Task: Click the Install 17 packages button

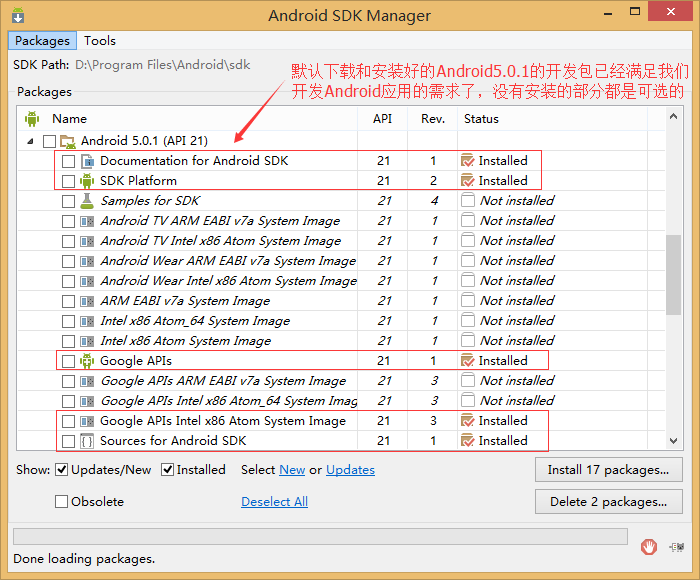Action: click(608, 470)
